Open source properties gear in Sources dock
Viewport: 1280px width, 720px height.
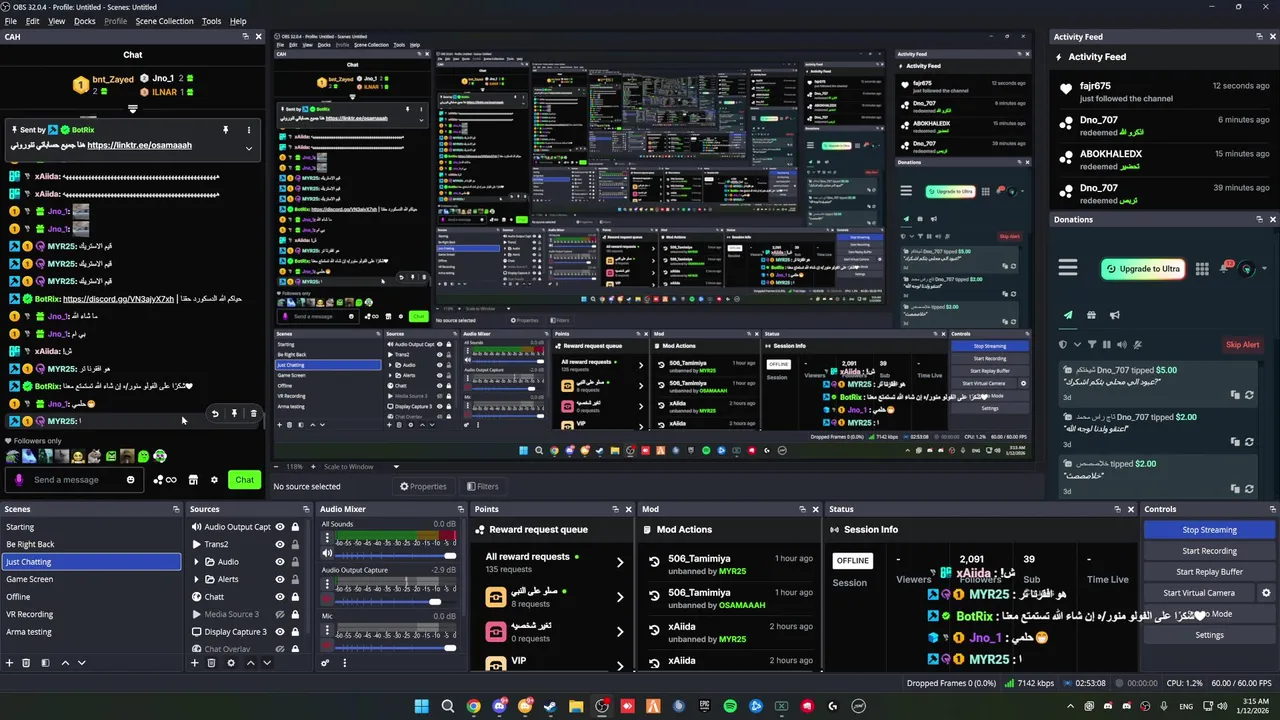[231, 662]
